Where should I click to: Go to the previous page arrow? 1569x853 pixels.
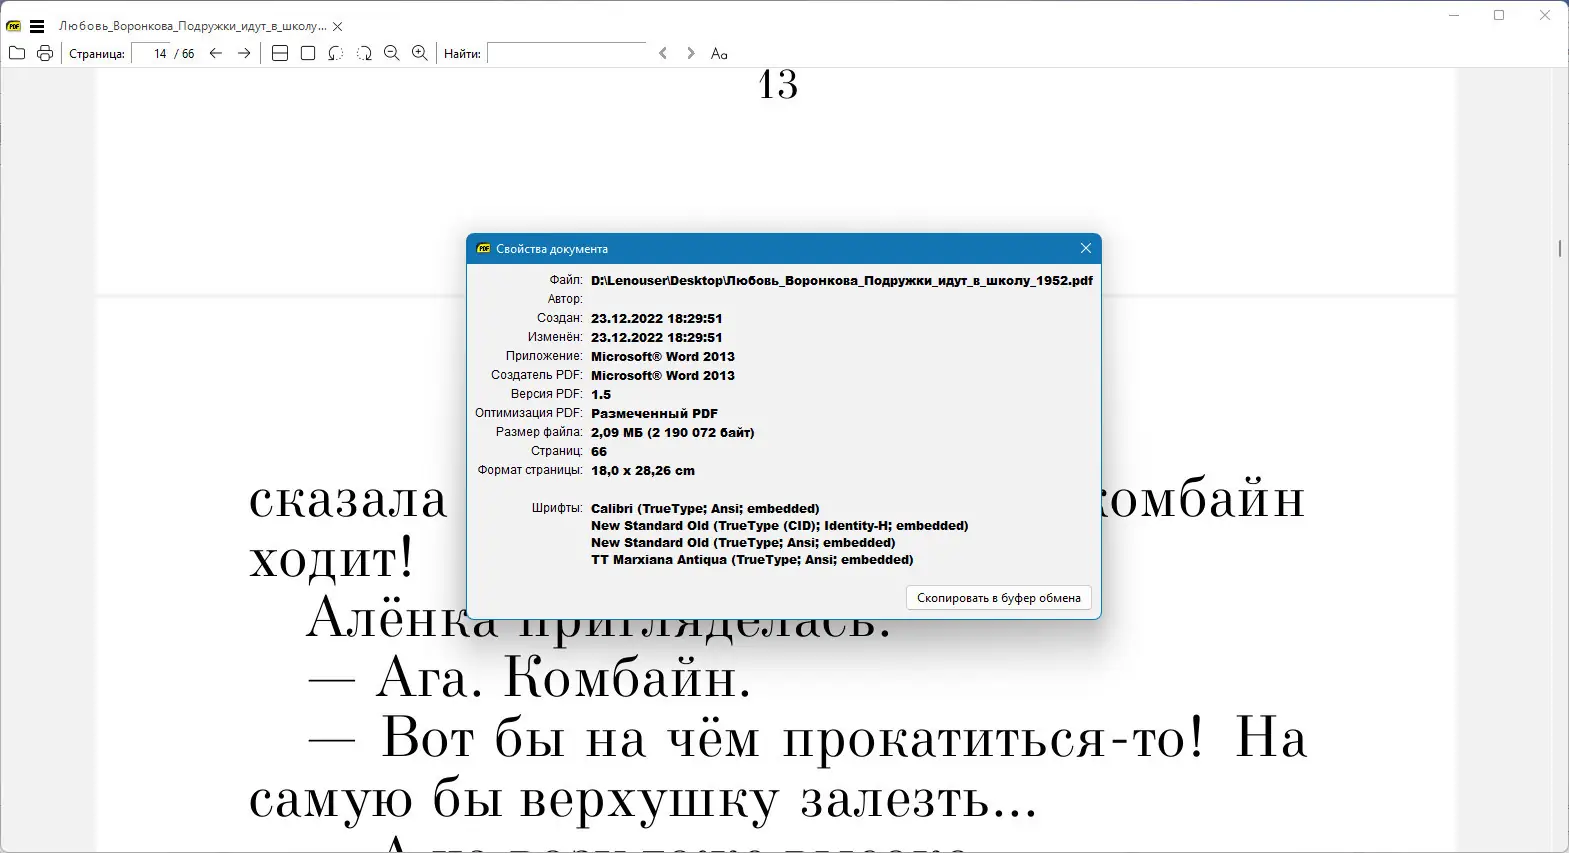tap(216, 53)
